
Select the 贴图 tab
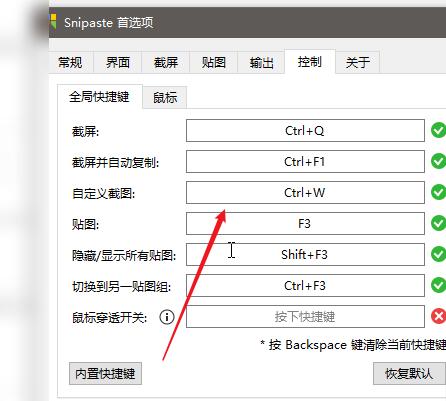point(214,62)
